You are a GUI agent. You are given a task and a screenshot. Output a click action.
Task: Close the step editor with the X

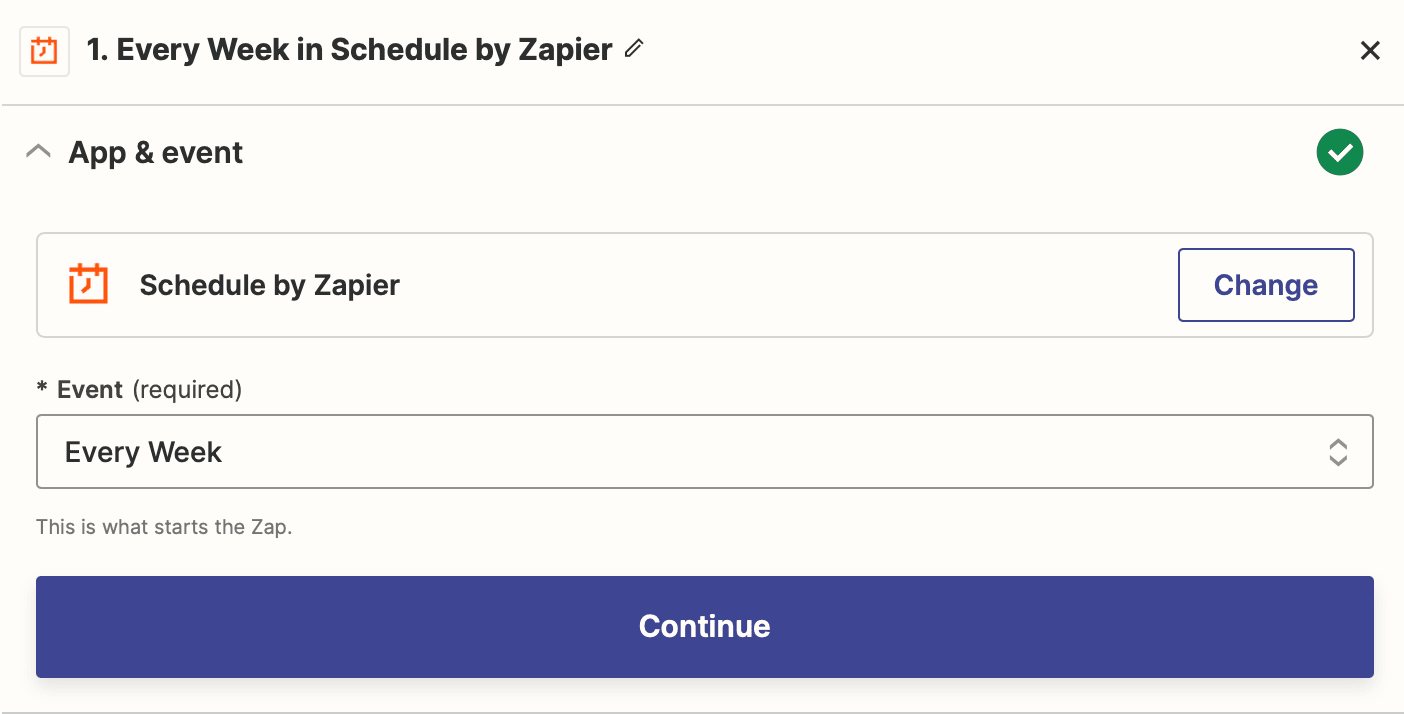[x=1370, y=50]
